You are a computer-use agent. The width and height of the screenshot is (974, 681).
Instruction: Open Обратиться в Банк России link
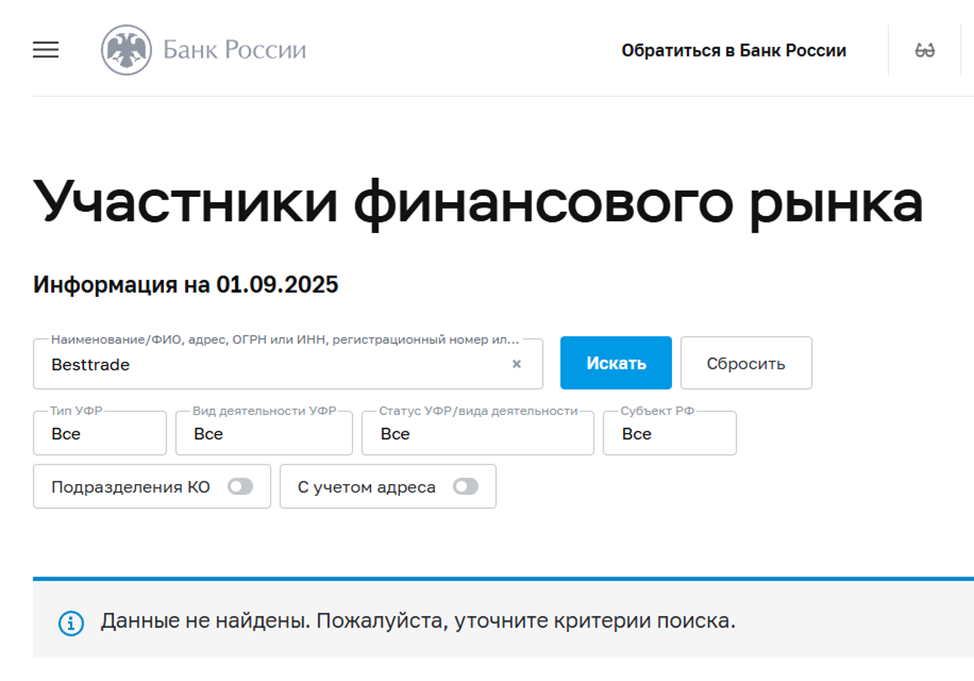click(x=734, y=50)
